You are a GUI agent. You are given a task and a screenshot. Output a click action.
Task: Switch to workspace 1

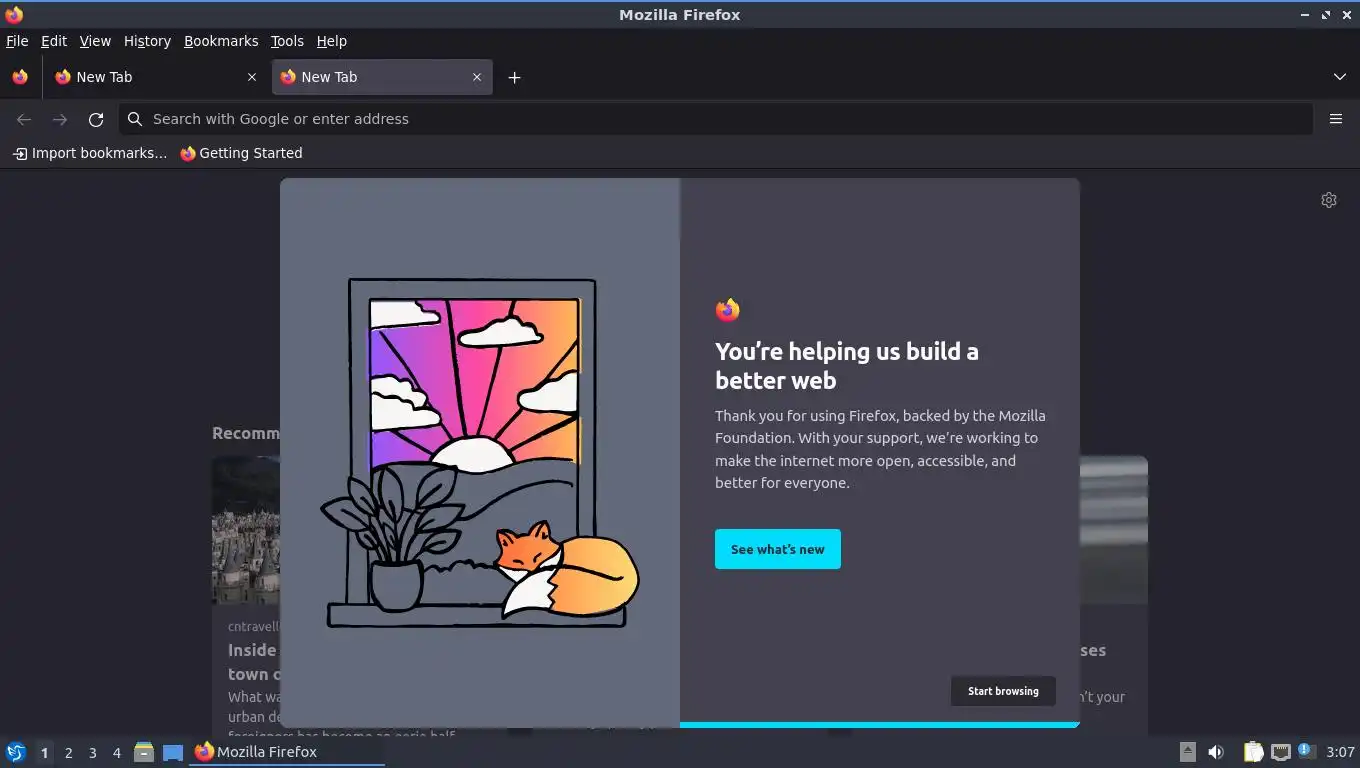[44, 752]
